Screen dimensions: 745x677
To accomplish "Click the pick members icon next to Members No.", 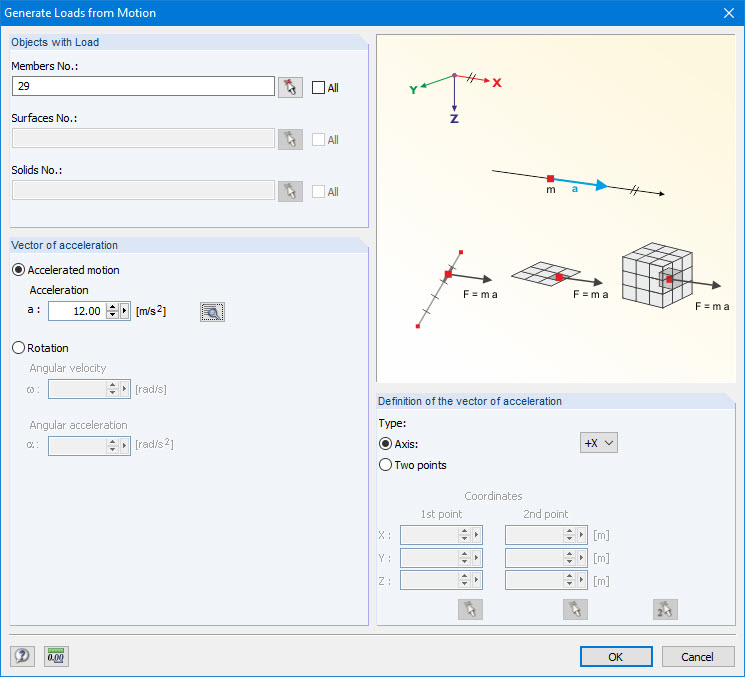I will 290,87.
